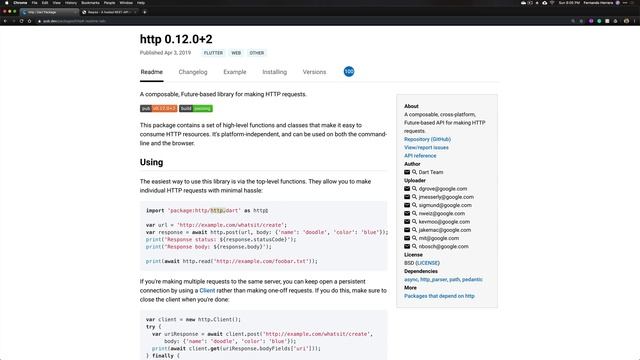Click the search icon for nweiz@google.com

(414, 213)
